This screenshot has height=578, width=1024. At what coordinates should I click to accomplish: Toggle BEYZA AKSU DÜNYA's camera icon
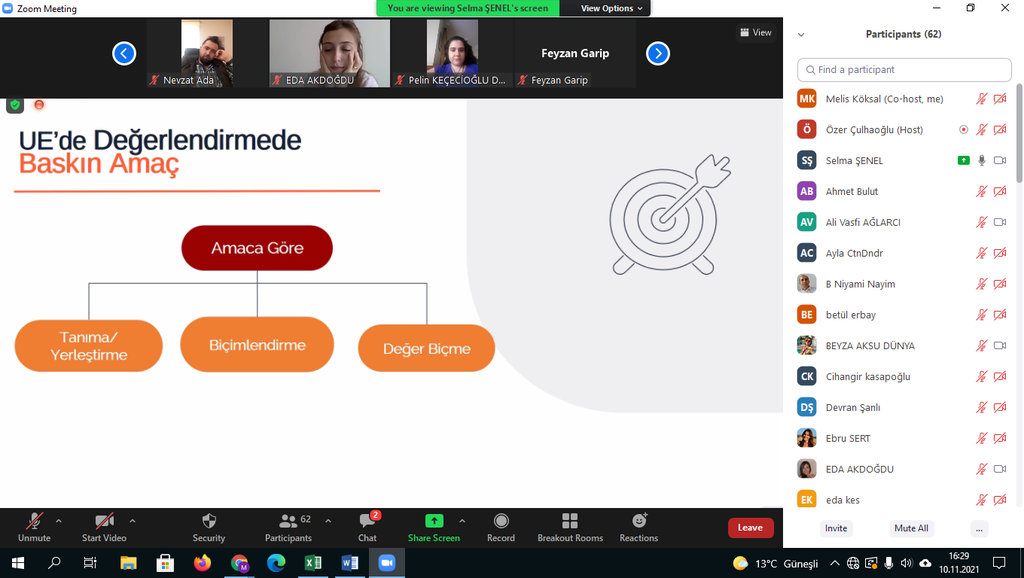pyautogui.click(x=1000, y=345)
